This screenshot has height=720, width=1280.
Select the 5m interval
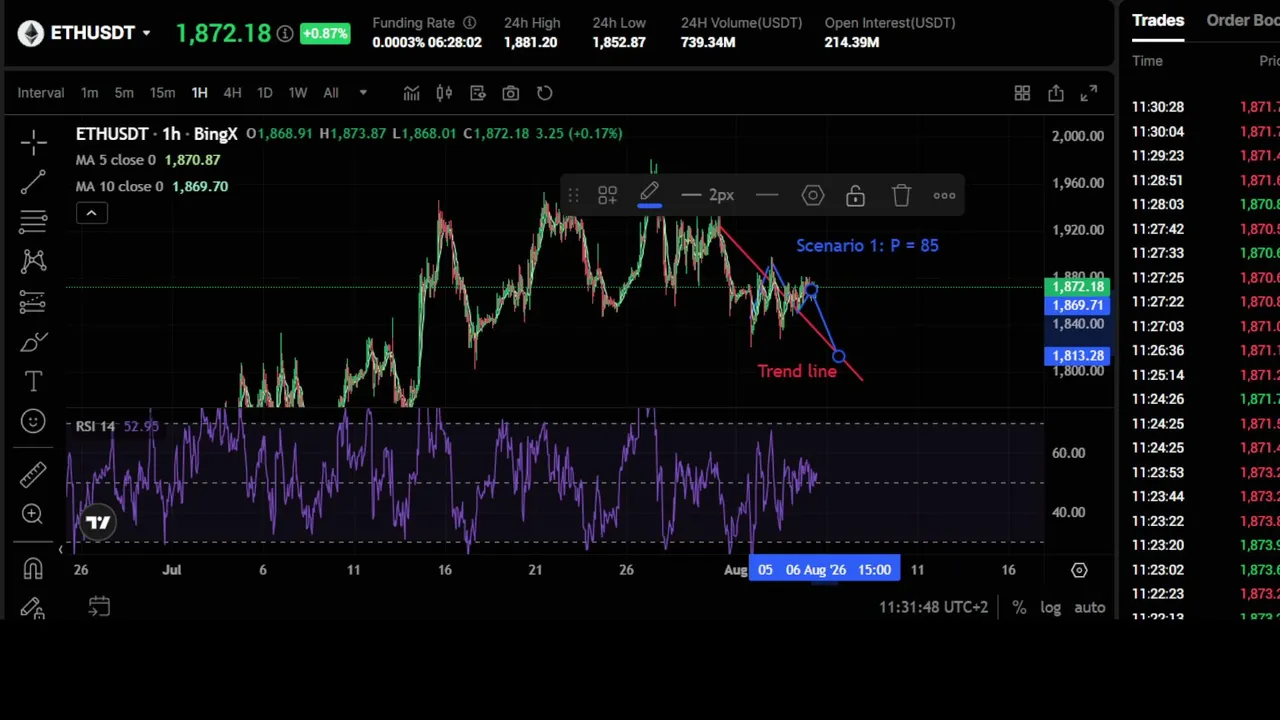tap(123, 93)
